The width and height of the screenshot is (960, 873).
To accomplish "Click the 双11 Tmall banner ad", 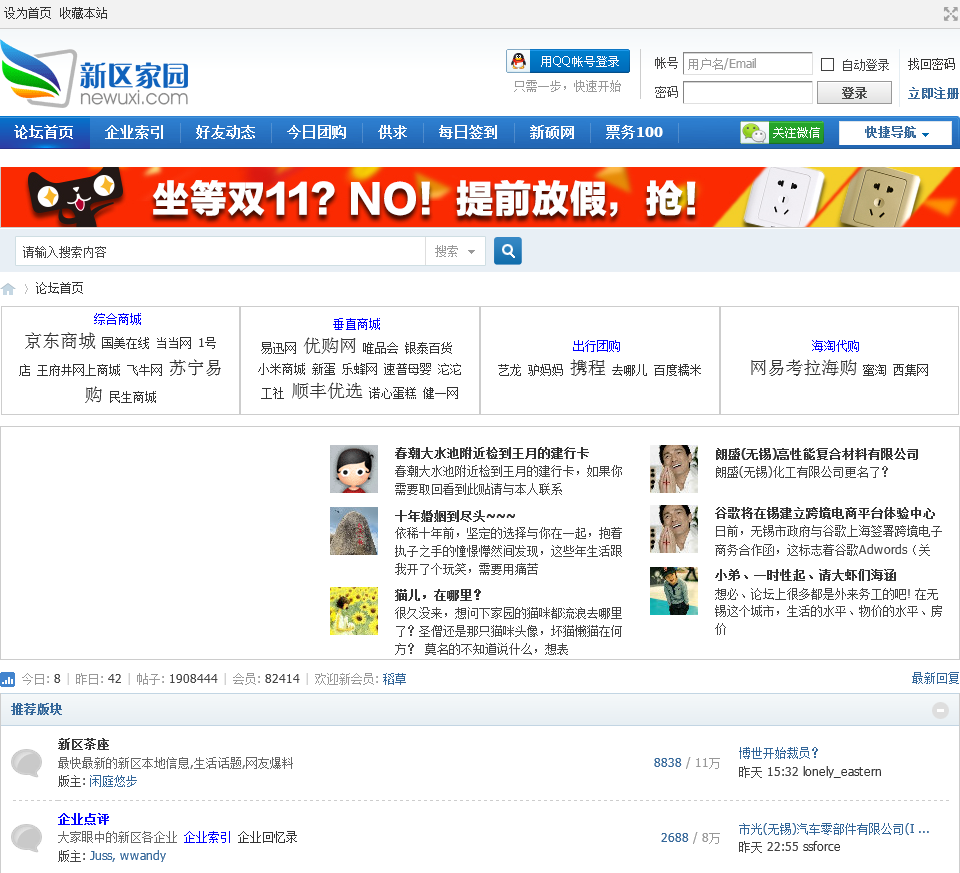I will (480, 197).
